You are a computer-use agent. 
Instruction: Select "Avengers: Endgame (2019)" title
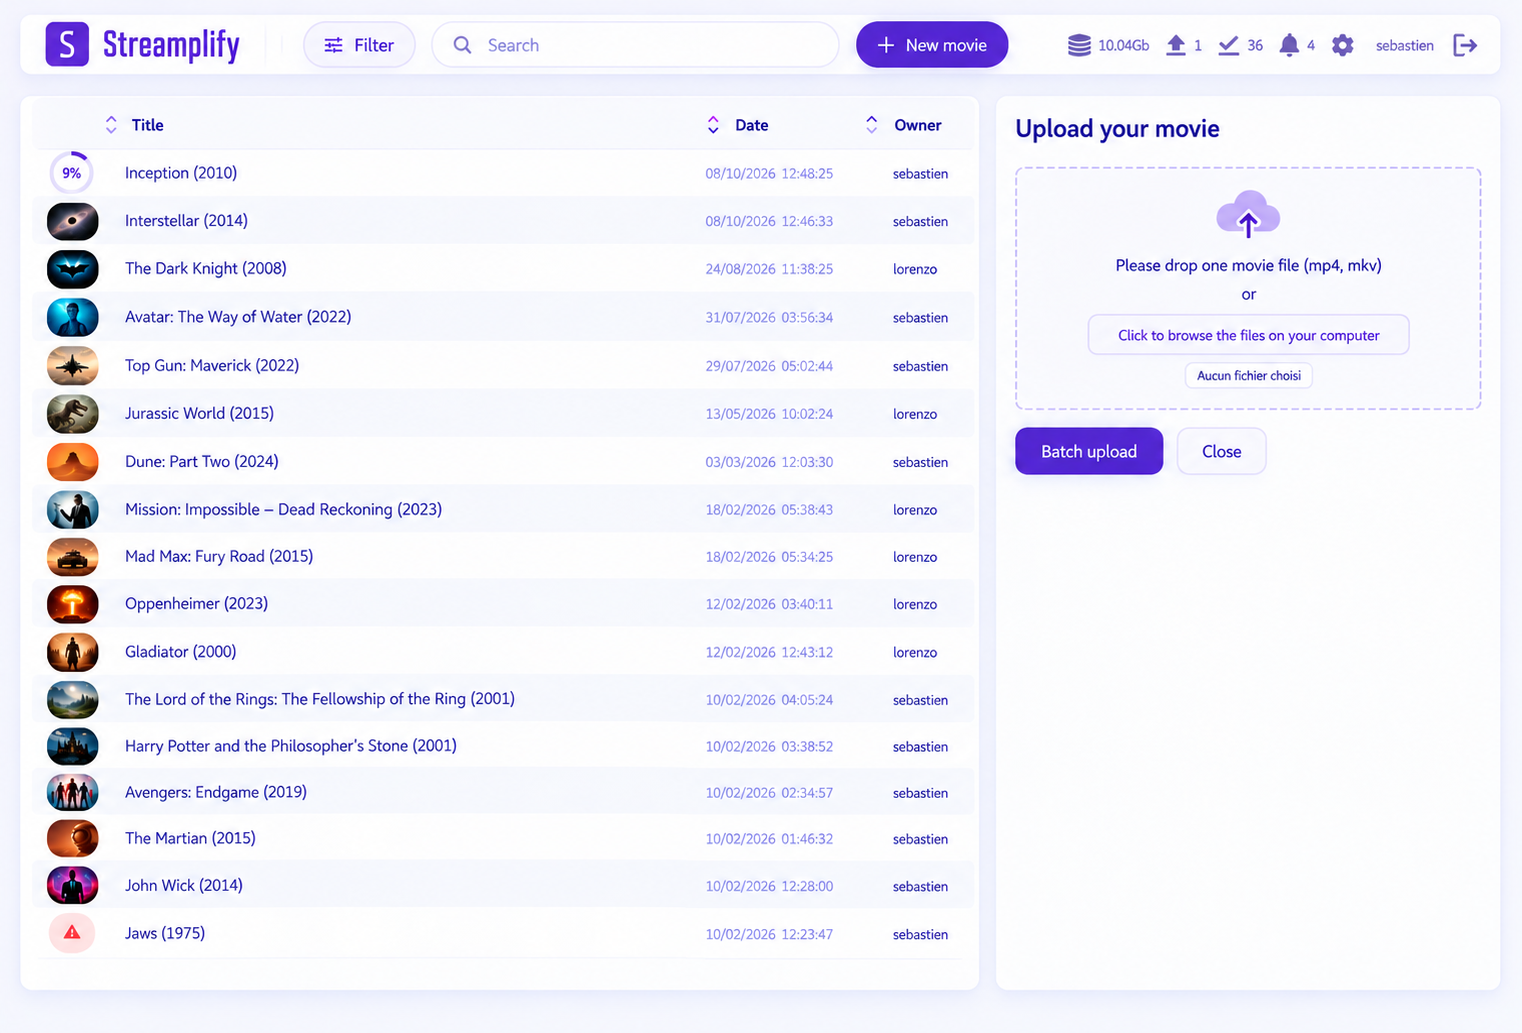point(216,792)
